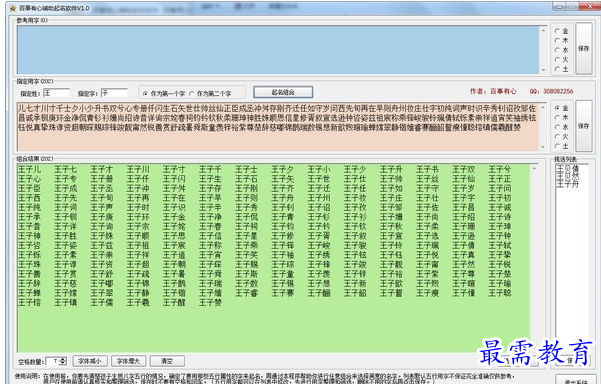Select the 火 radio in 参考用字 section

[561, 59]
